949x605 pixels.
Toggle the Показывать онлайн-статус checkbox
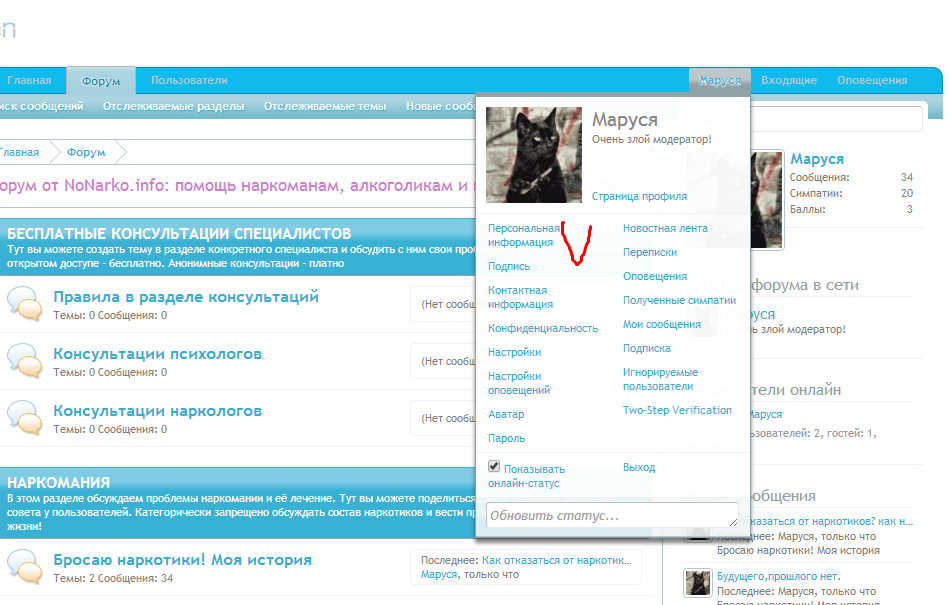pyautogui.click(x=494, y=467)
